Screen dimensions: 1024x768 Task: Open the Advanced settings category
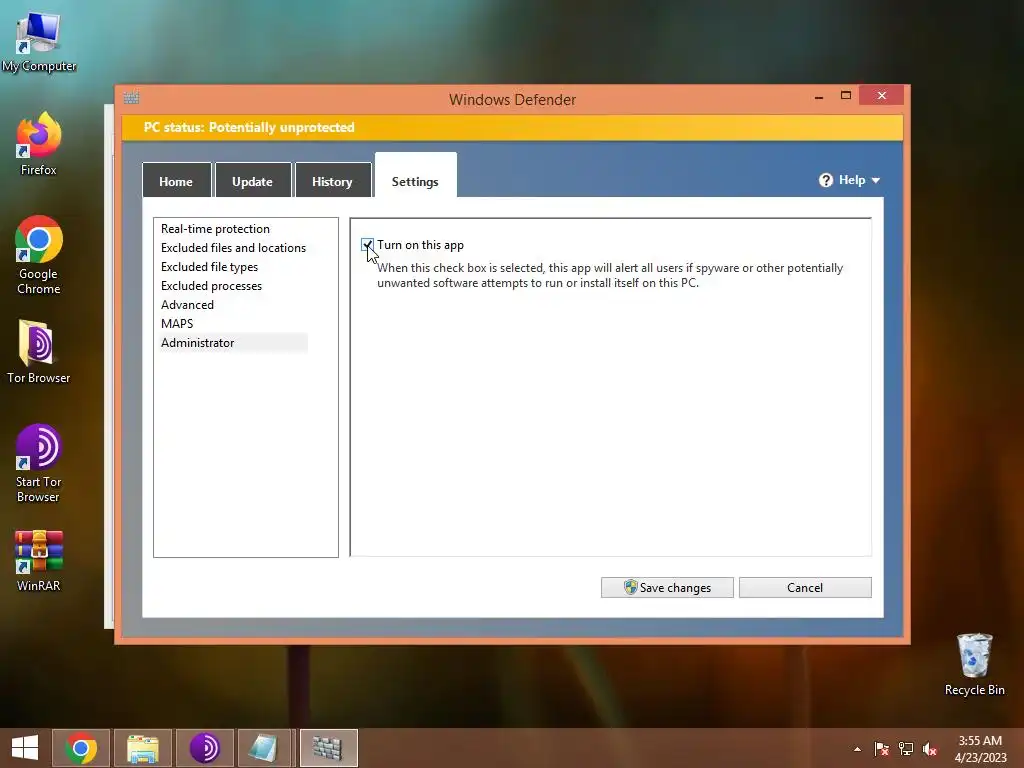pyautogui.click(x=187, y=305)
